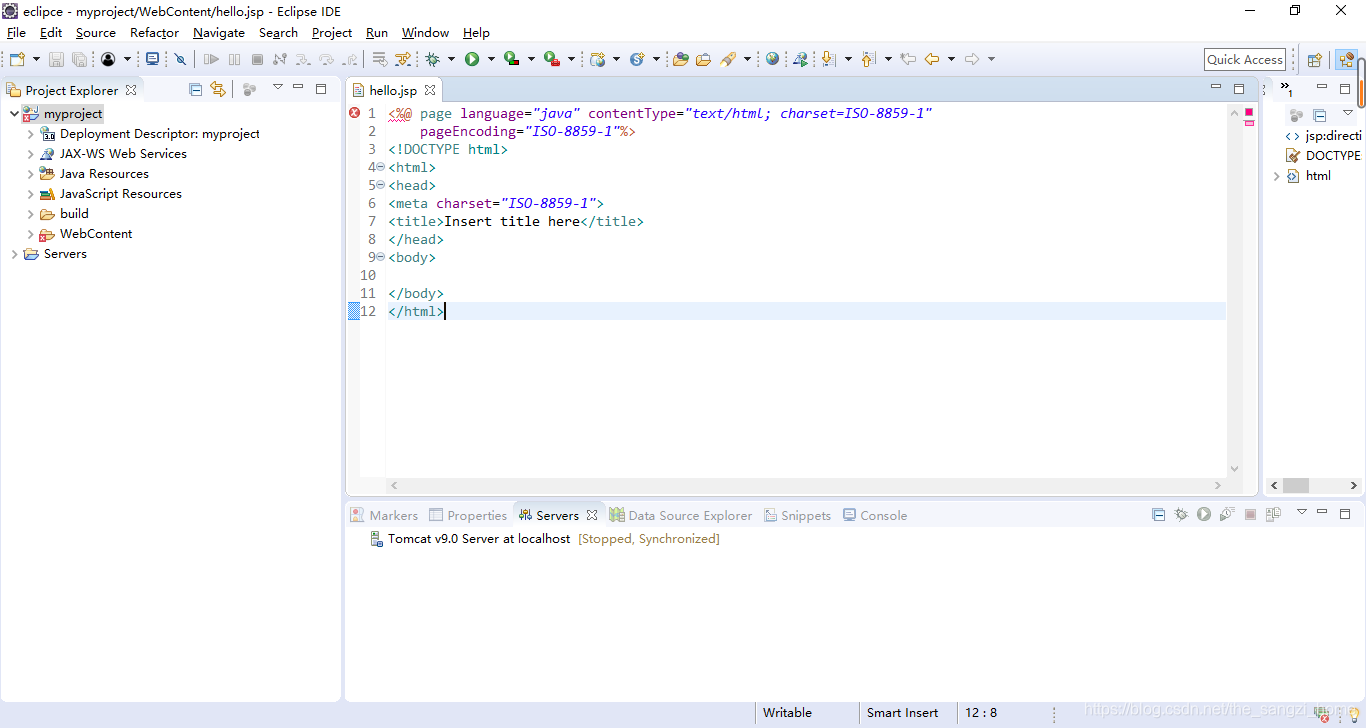
Task: Expand Deployment Descriptor: myproject node
Action: pos(30,134)
